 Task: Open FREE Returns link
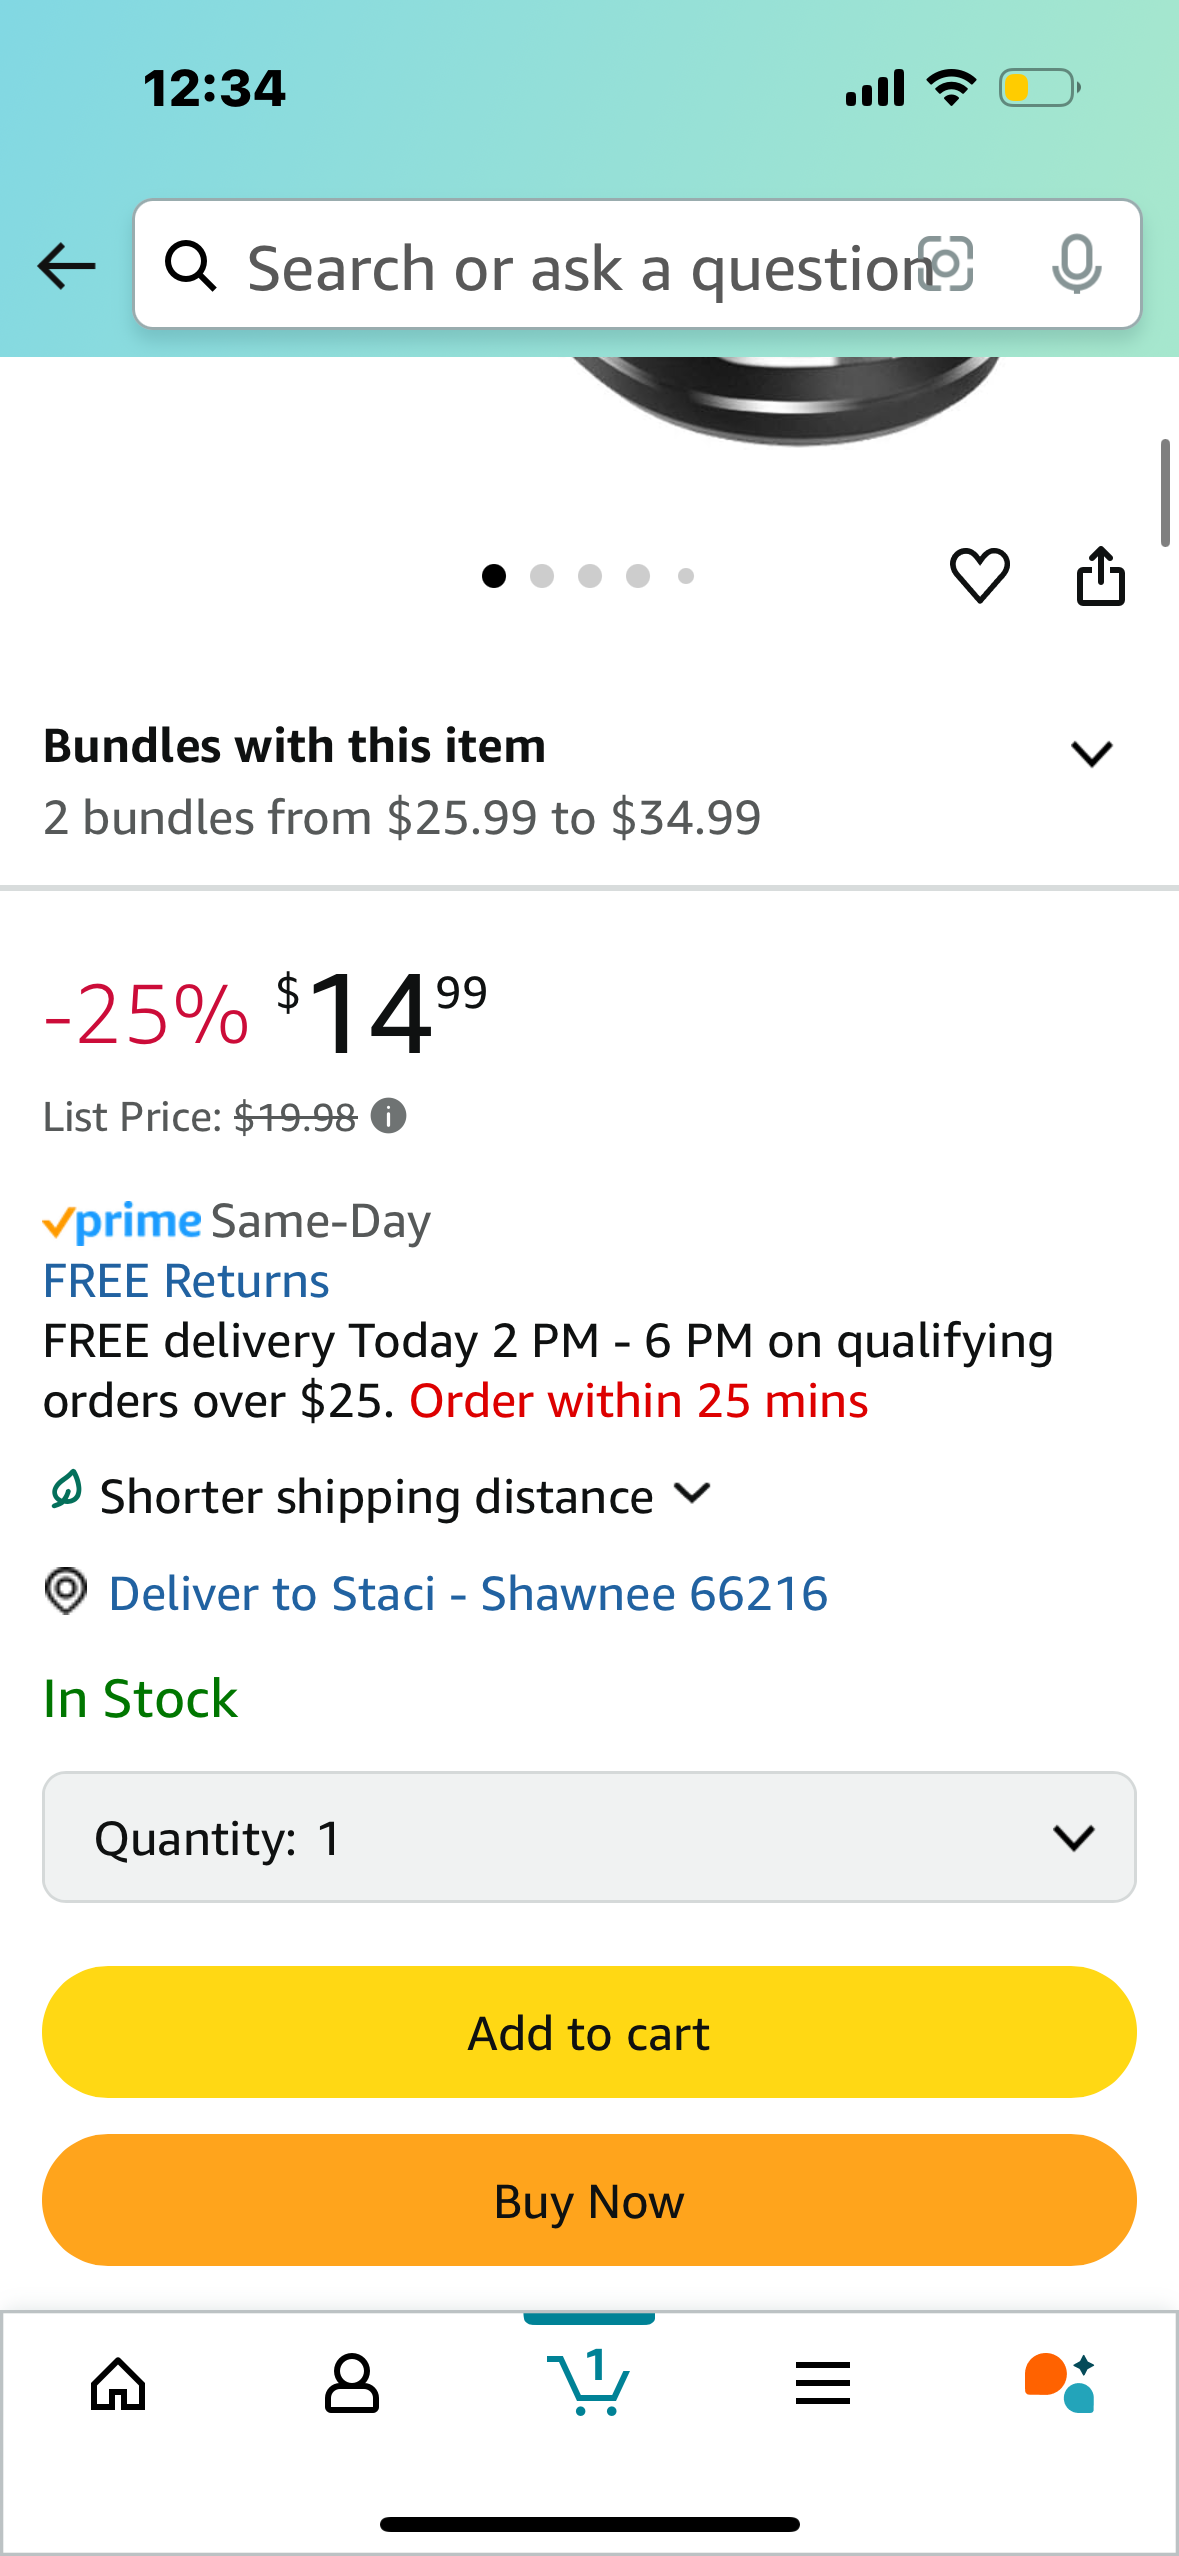tap(186, 1281)
